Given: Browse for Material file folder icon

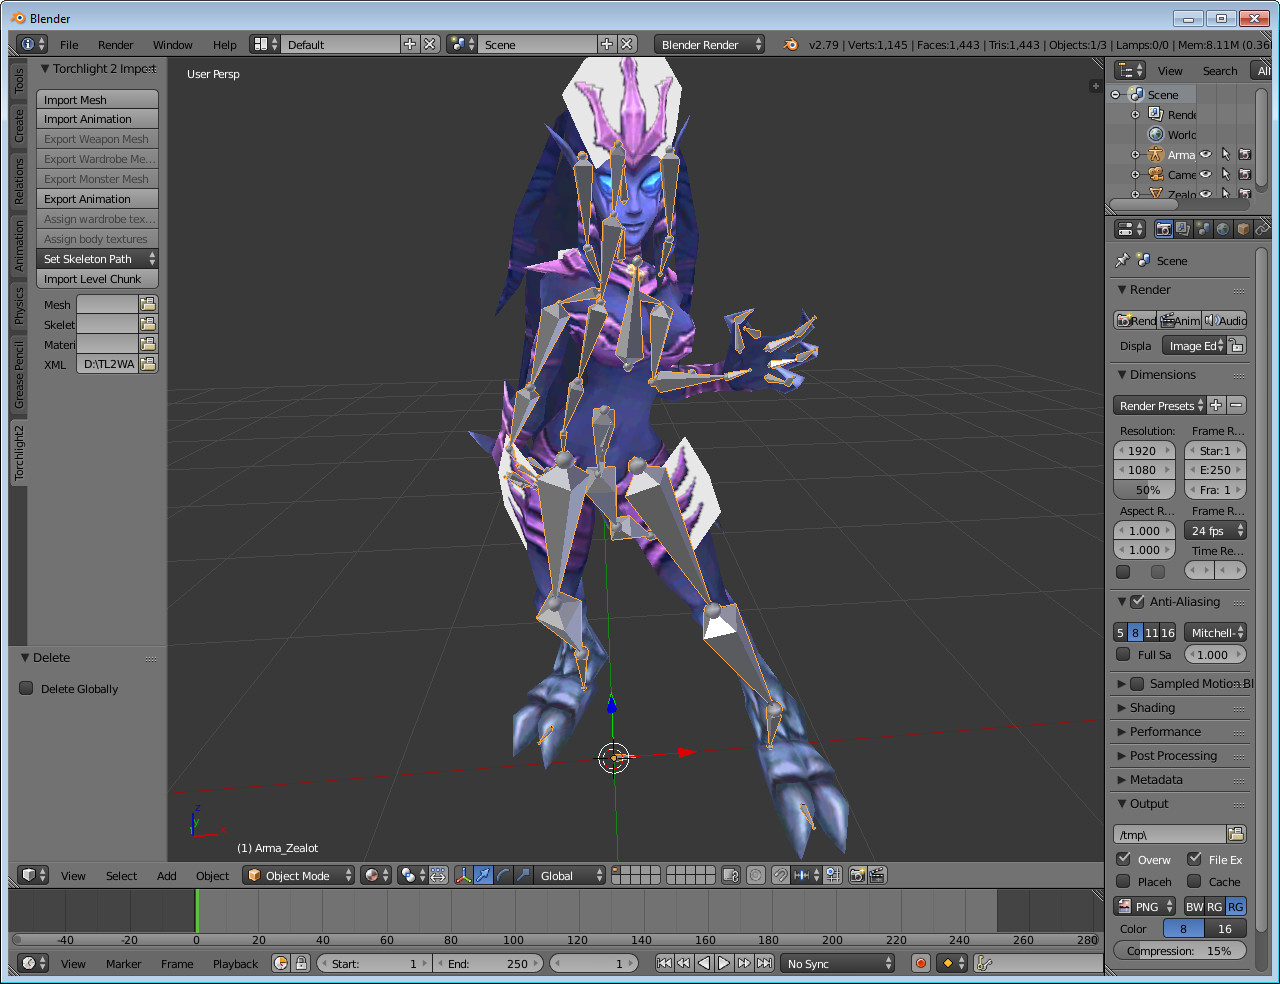Looking at the screenshot, I should [148, 344].
